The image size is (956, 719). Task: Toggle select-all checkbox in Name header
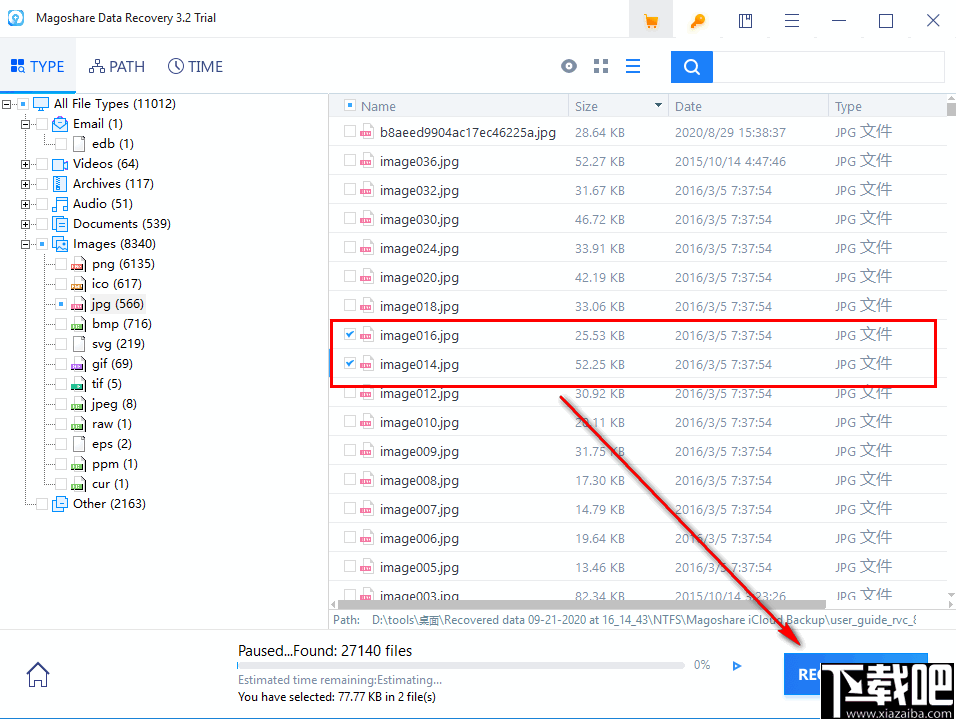tap(349, 106)
